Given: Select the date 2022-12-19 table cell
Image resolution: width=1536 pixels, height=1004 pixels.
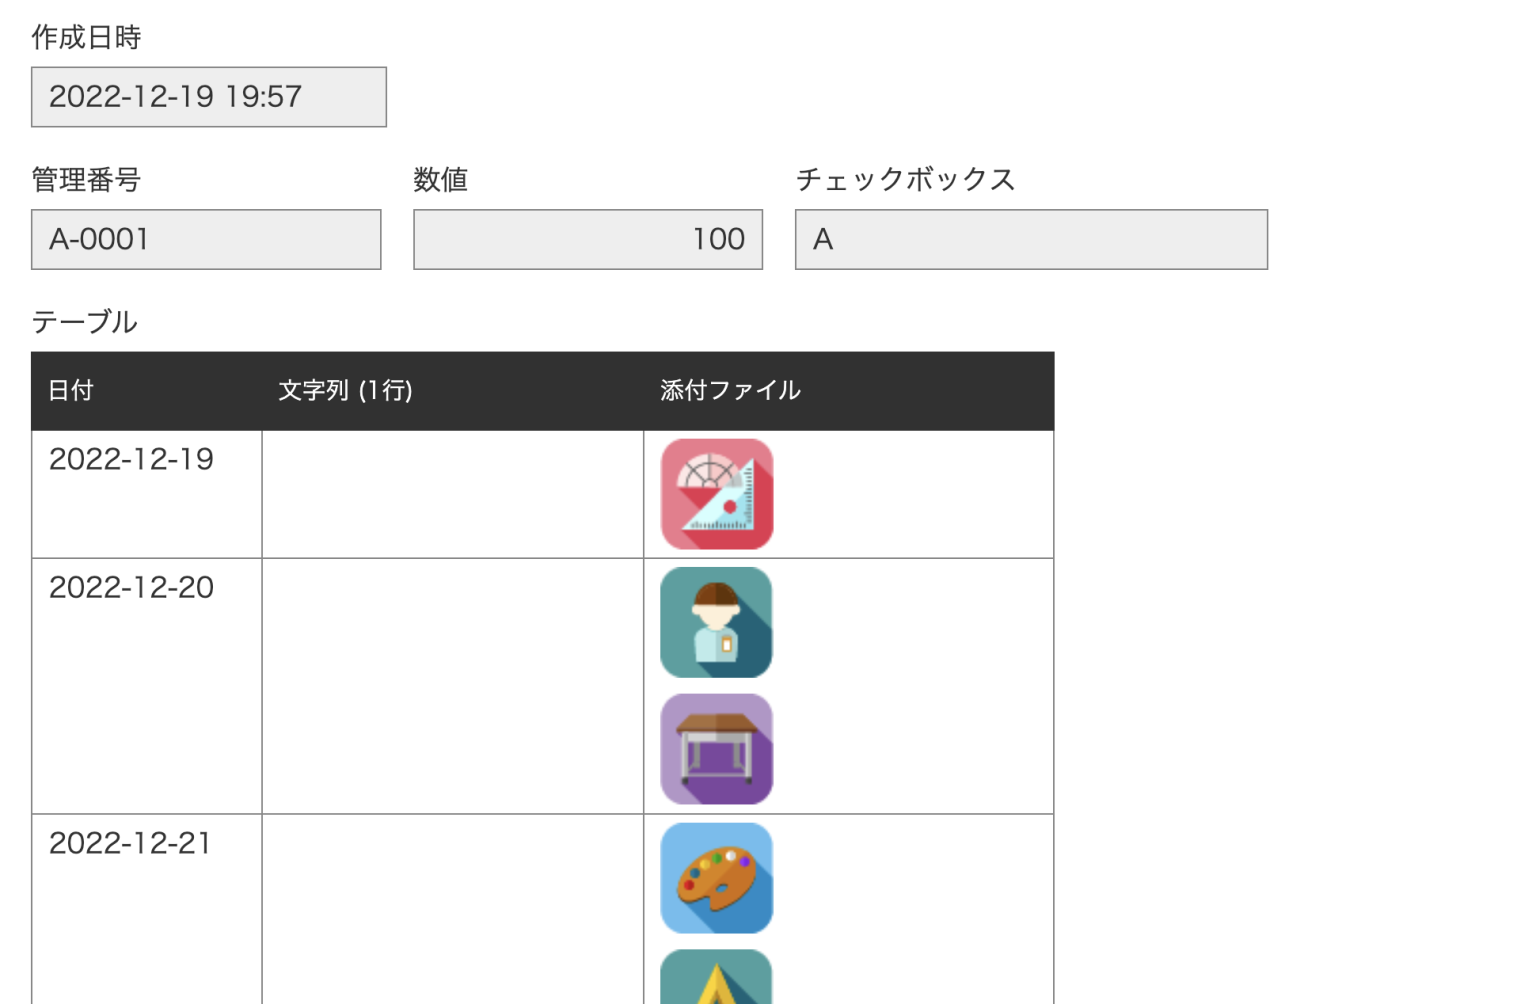Looking at the screenshot, I should pos(131,459).
